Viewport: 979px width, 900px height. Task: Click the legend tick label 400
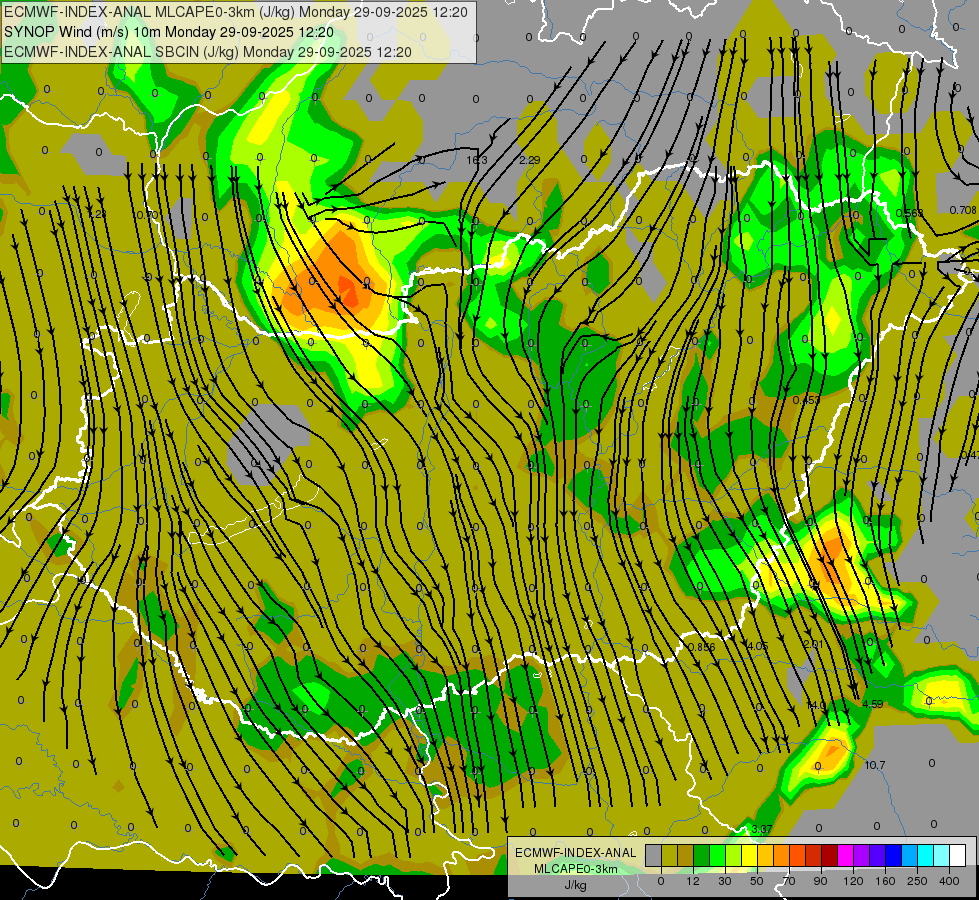point(949,881)
